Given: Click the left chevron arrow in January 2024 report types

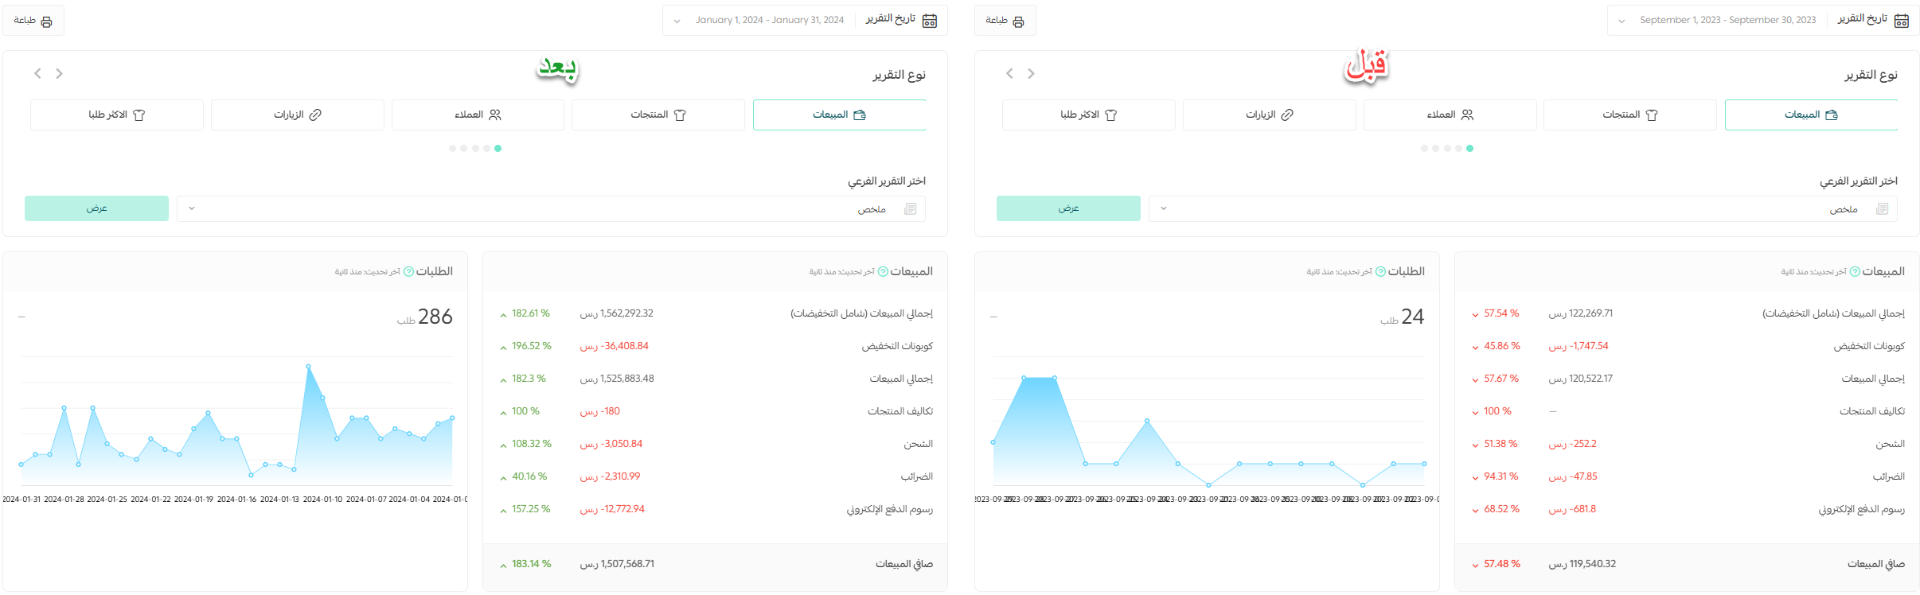Looking at the screenshot, I should pyautogui.click(x=38, y=73).
